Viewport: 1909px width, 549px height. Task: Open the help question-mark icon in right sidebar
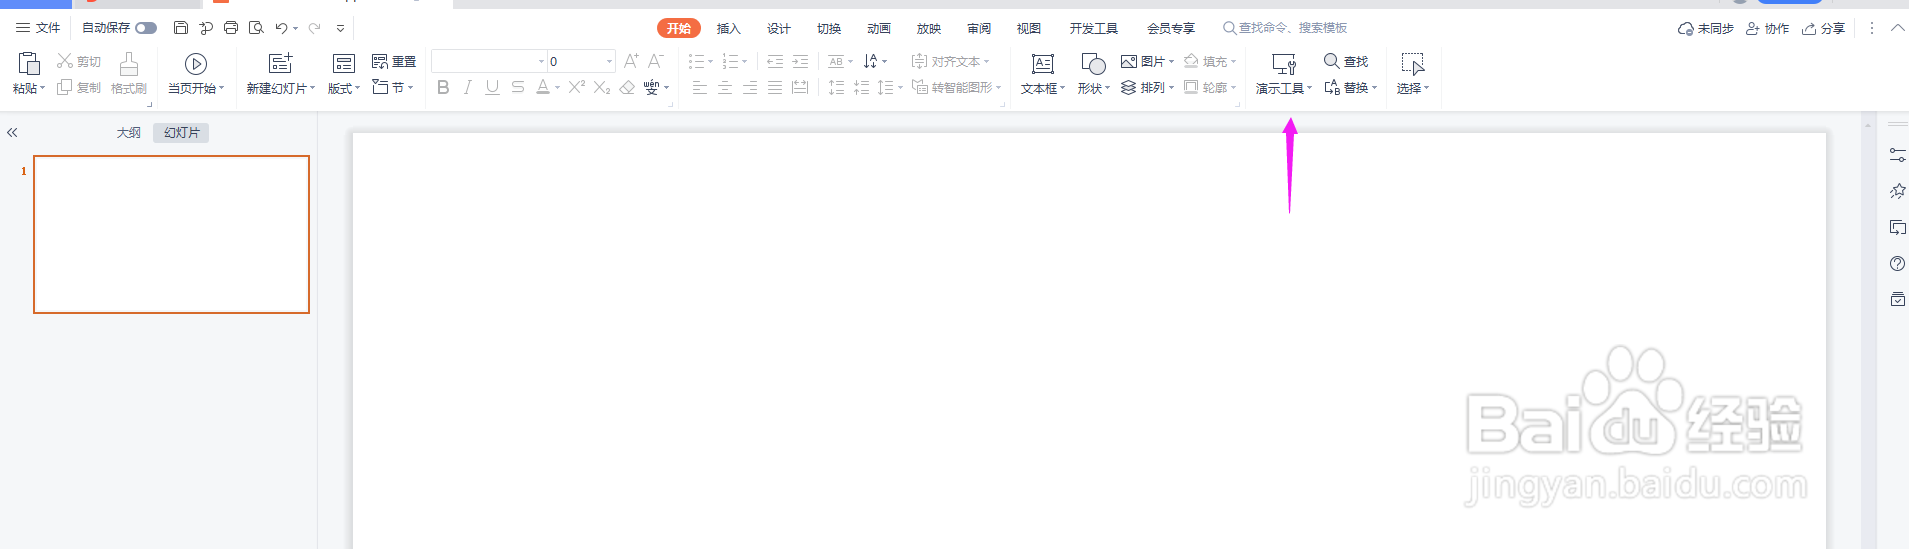point(1897,264)
